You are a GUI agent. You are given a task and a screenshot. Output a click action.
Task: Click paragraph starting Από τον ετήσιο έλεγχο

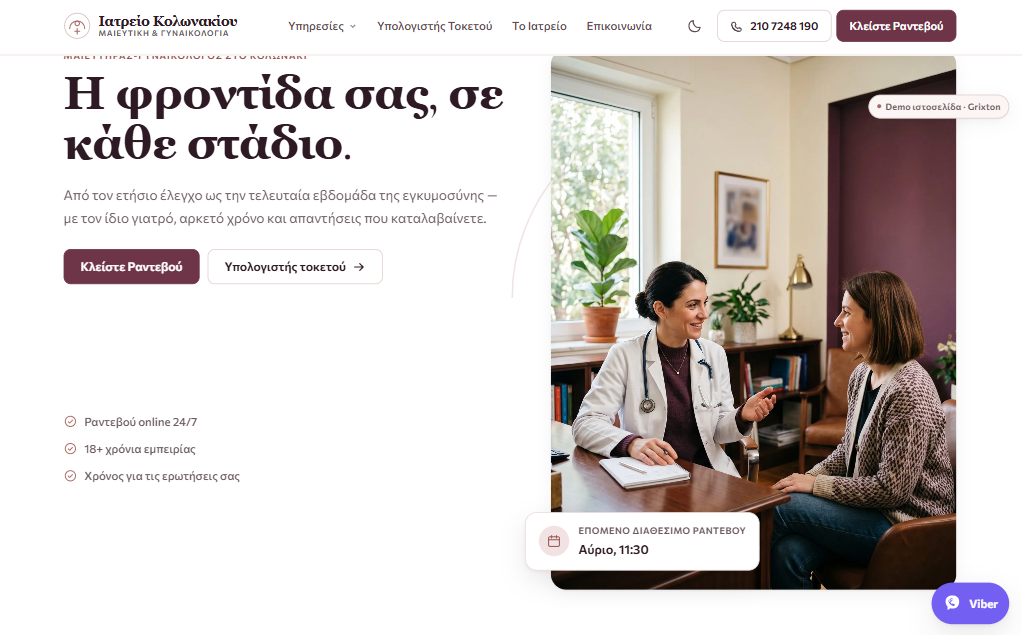(x=280, y=207)
